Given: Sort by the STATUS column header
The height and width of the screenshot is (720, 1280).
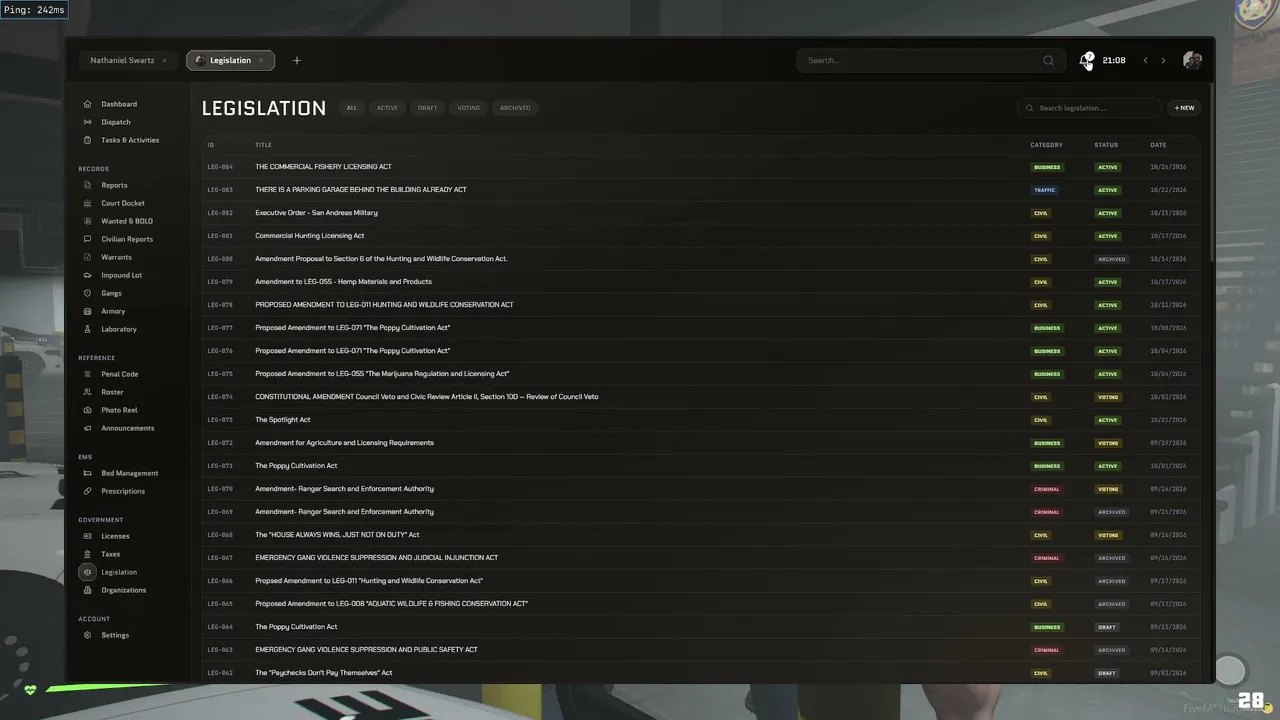Looking at the screenshot, I should (1106, 145).
